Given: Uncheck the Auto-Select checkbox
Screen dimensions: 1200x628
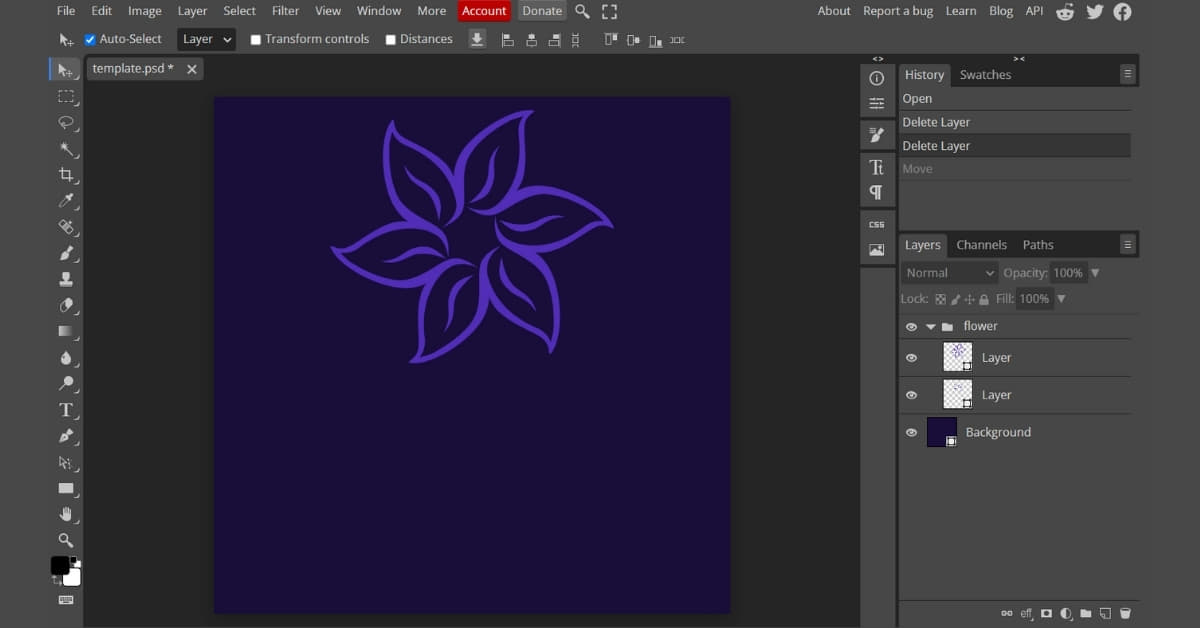Looking at the screenshot, I should pyautogui.click(x=90, y=39).
